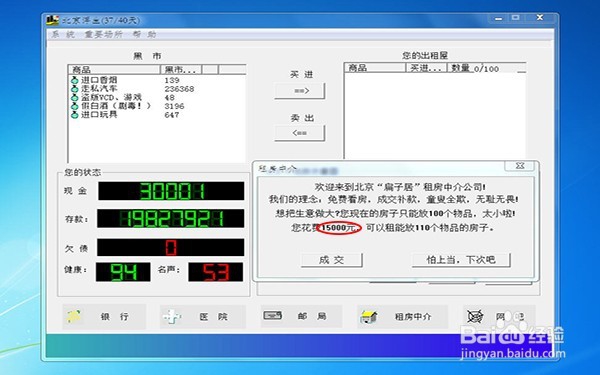Click the post office envelope icon
This screenshot has height=375, width=600.
point(273,316)
